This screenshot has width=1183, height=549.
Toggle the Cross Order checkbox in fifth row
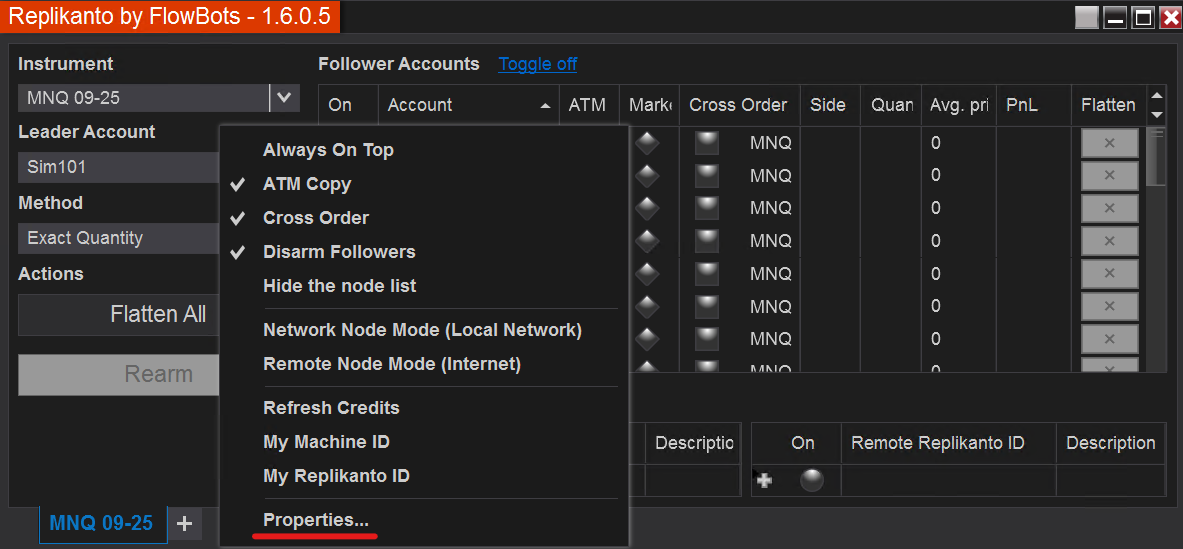[x=707, y=273]
